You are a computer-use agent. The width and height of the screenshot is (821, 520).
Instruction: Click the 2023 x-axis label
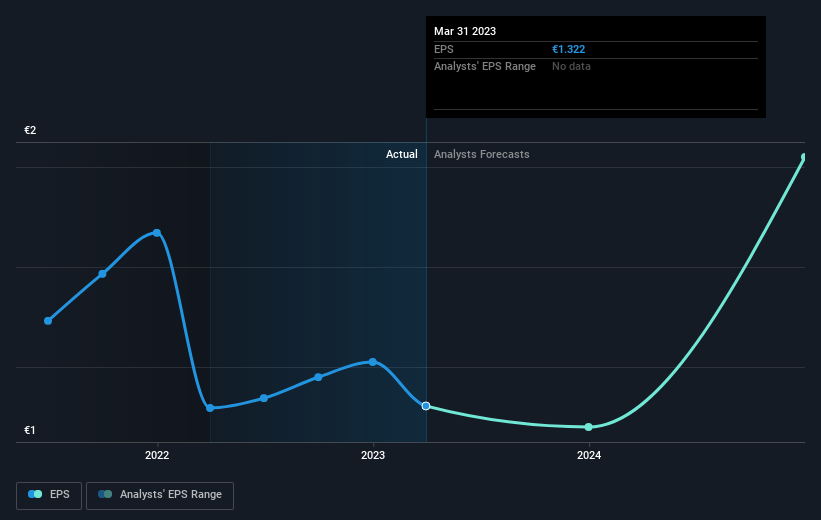click(373, 456)
